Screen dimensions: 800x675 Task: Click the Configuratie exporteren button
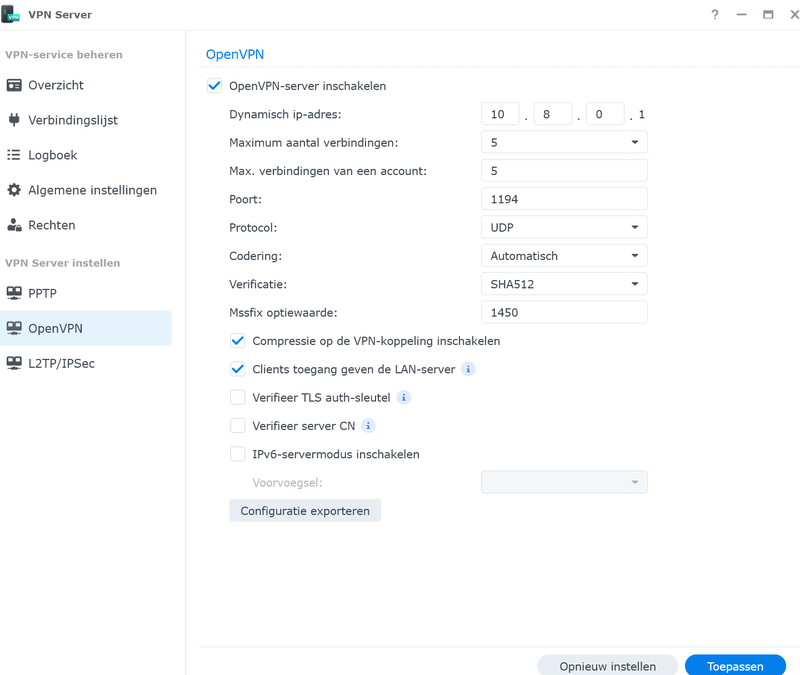[x=305, y=511]
